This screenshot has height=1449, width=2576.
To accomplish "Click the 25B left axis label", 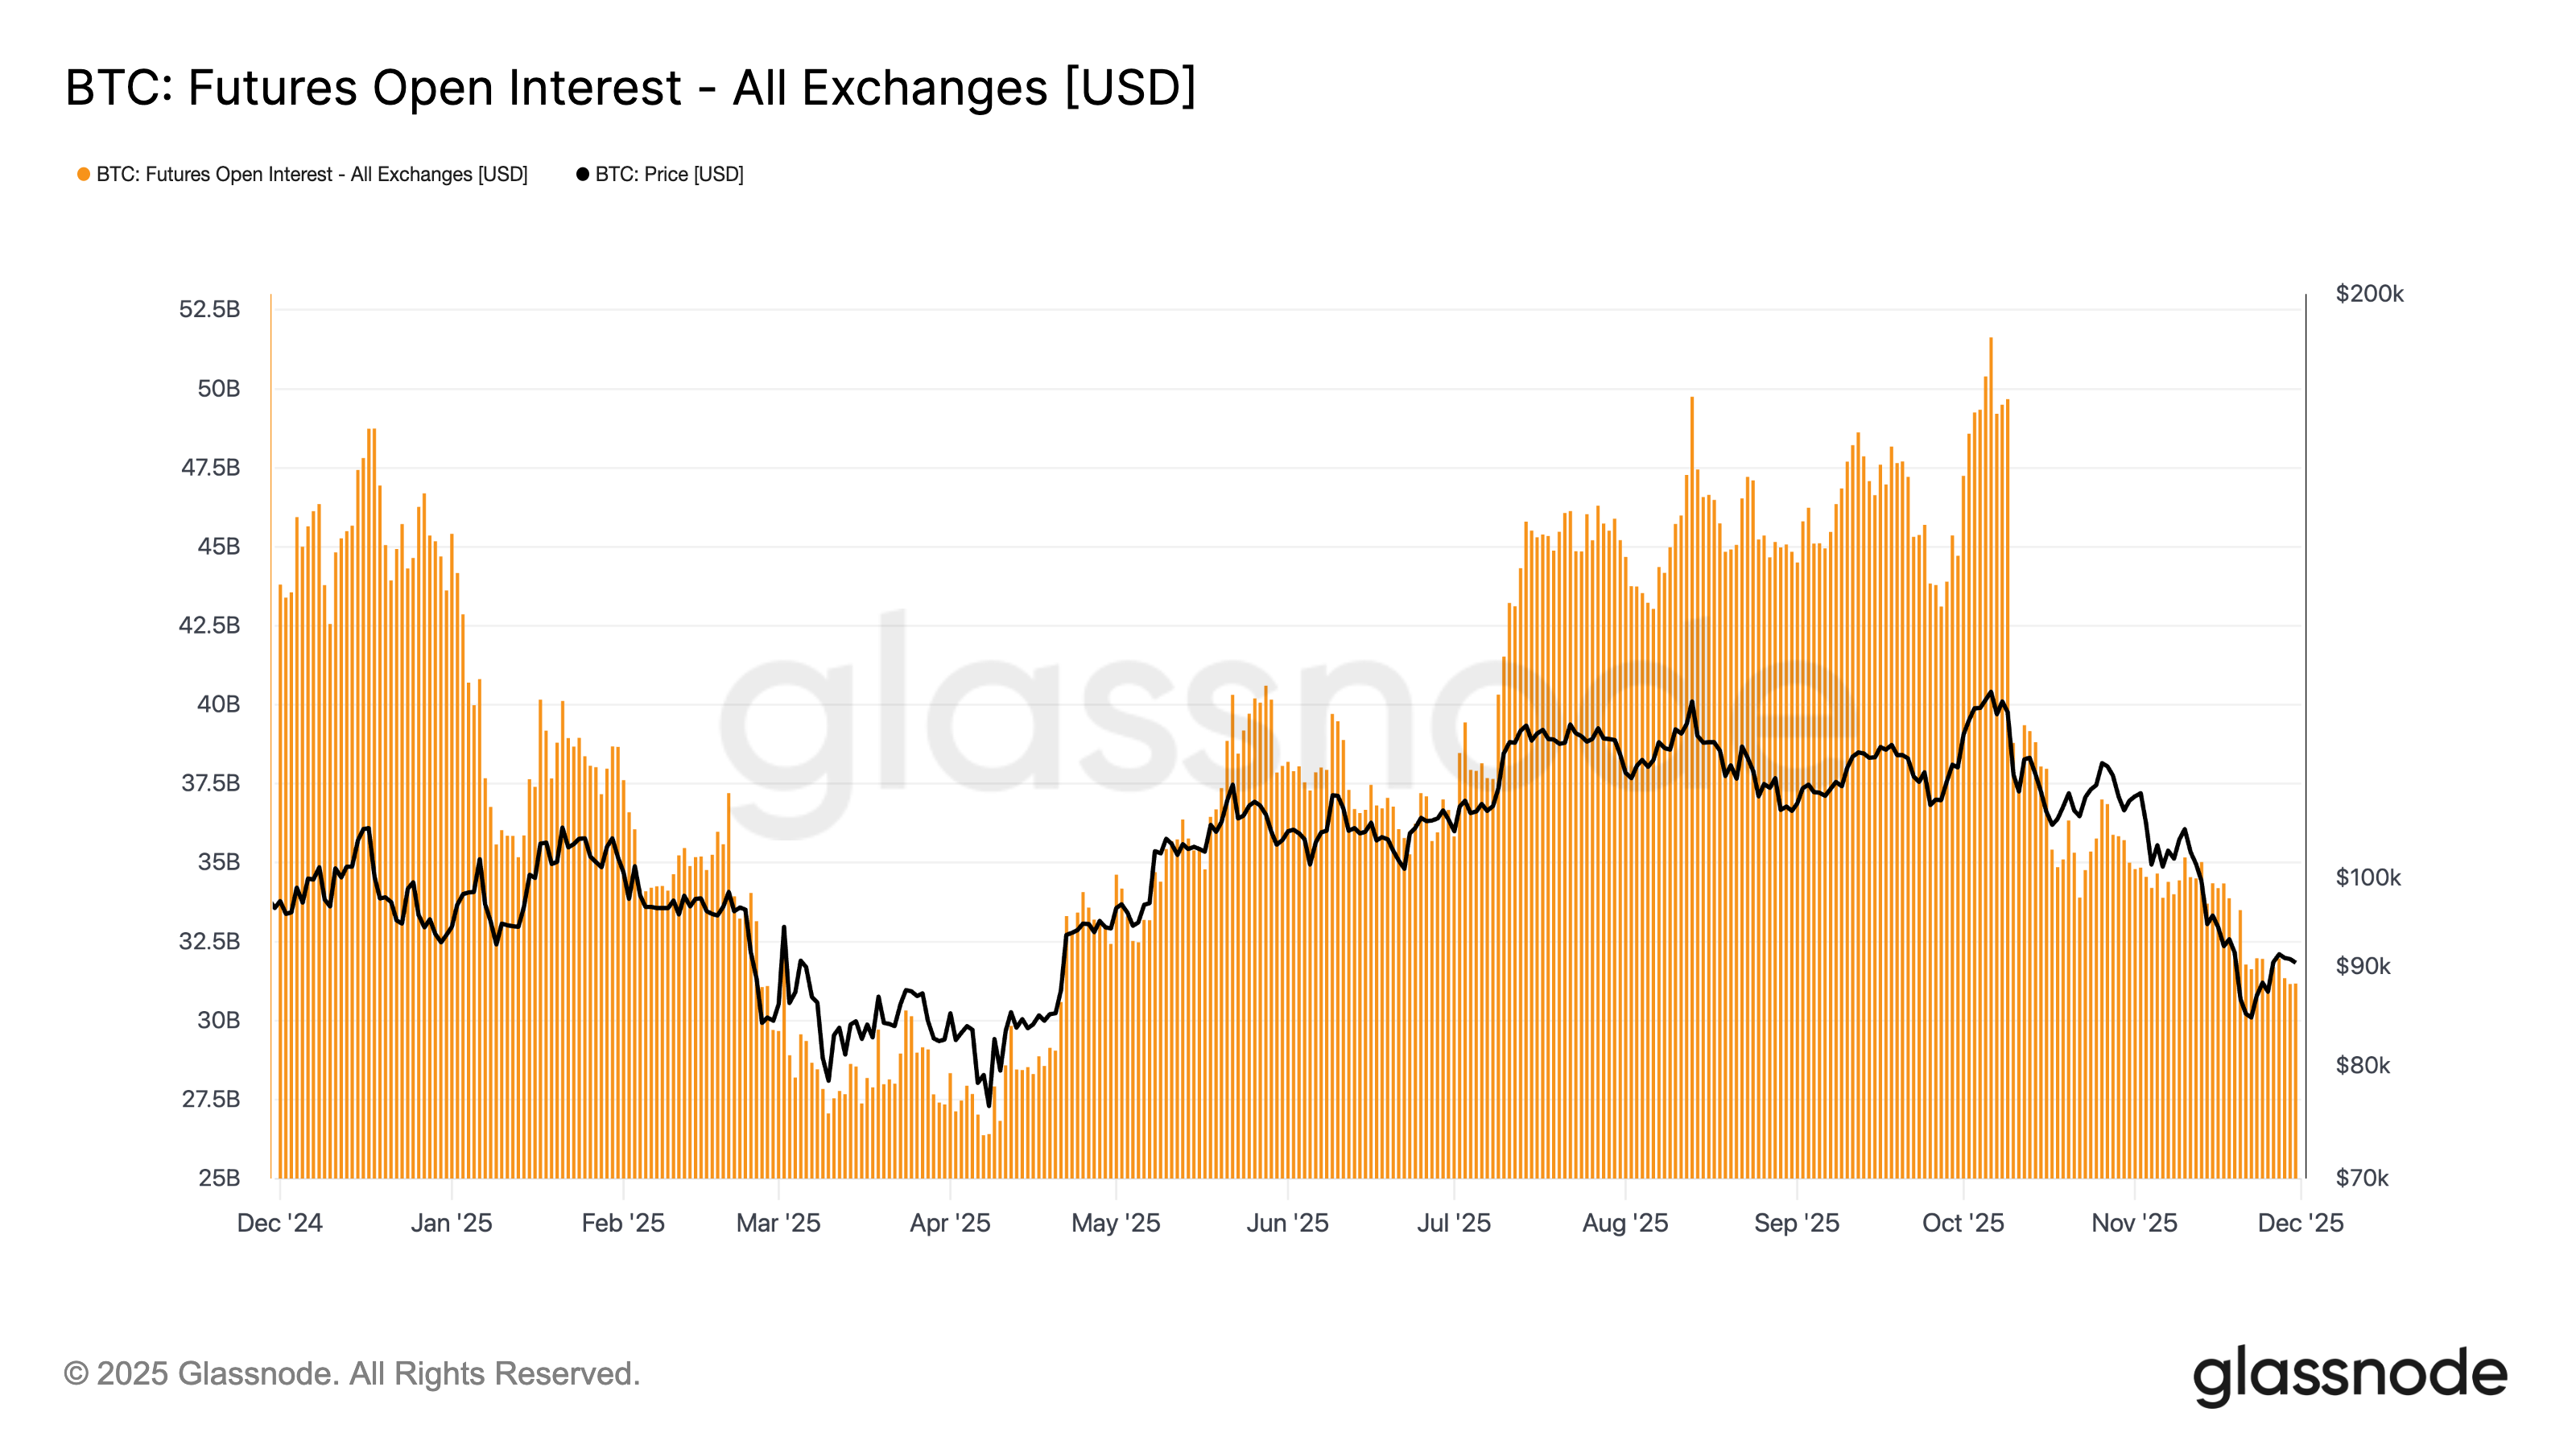I will tap(218, 1178).
